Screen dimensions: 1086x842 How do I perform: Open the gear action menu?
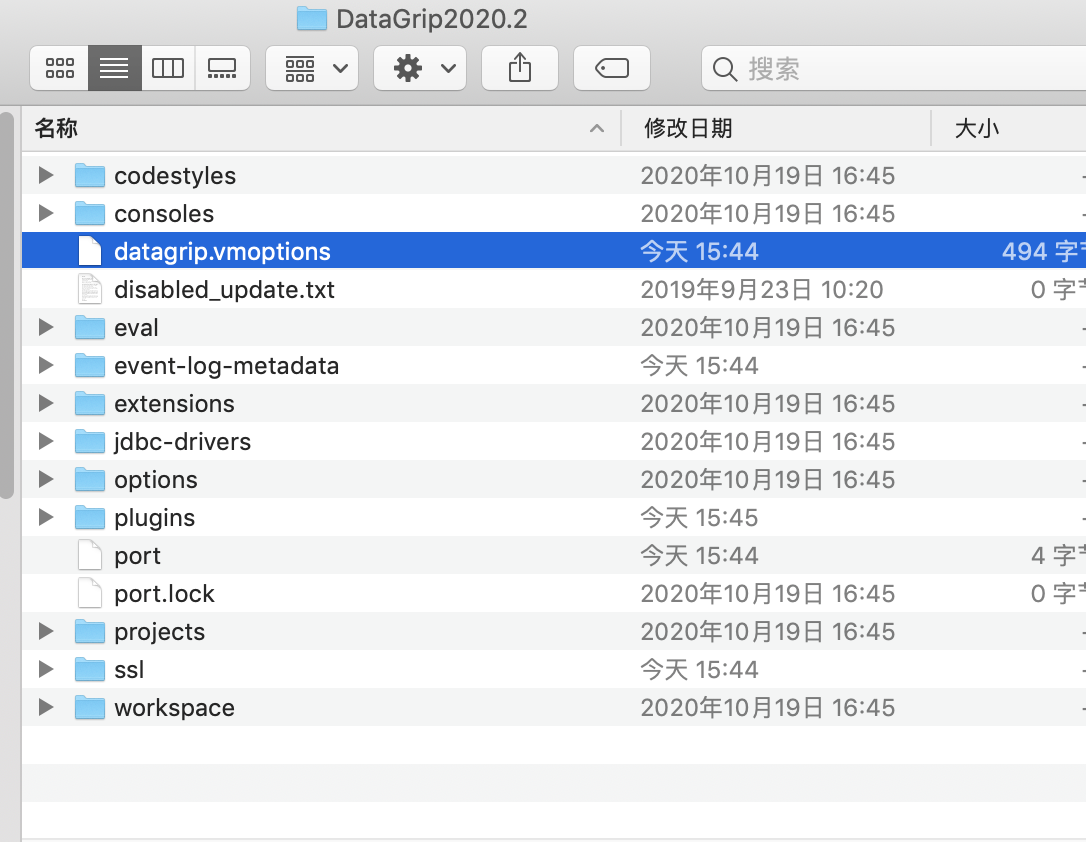(x=419, y=68)
